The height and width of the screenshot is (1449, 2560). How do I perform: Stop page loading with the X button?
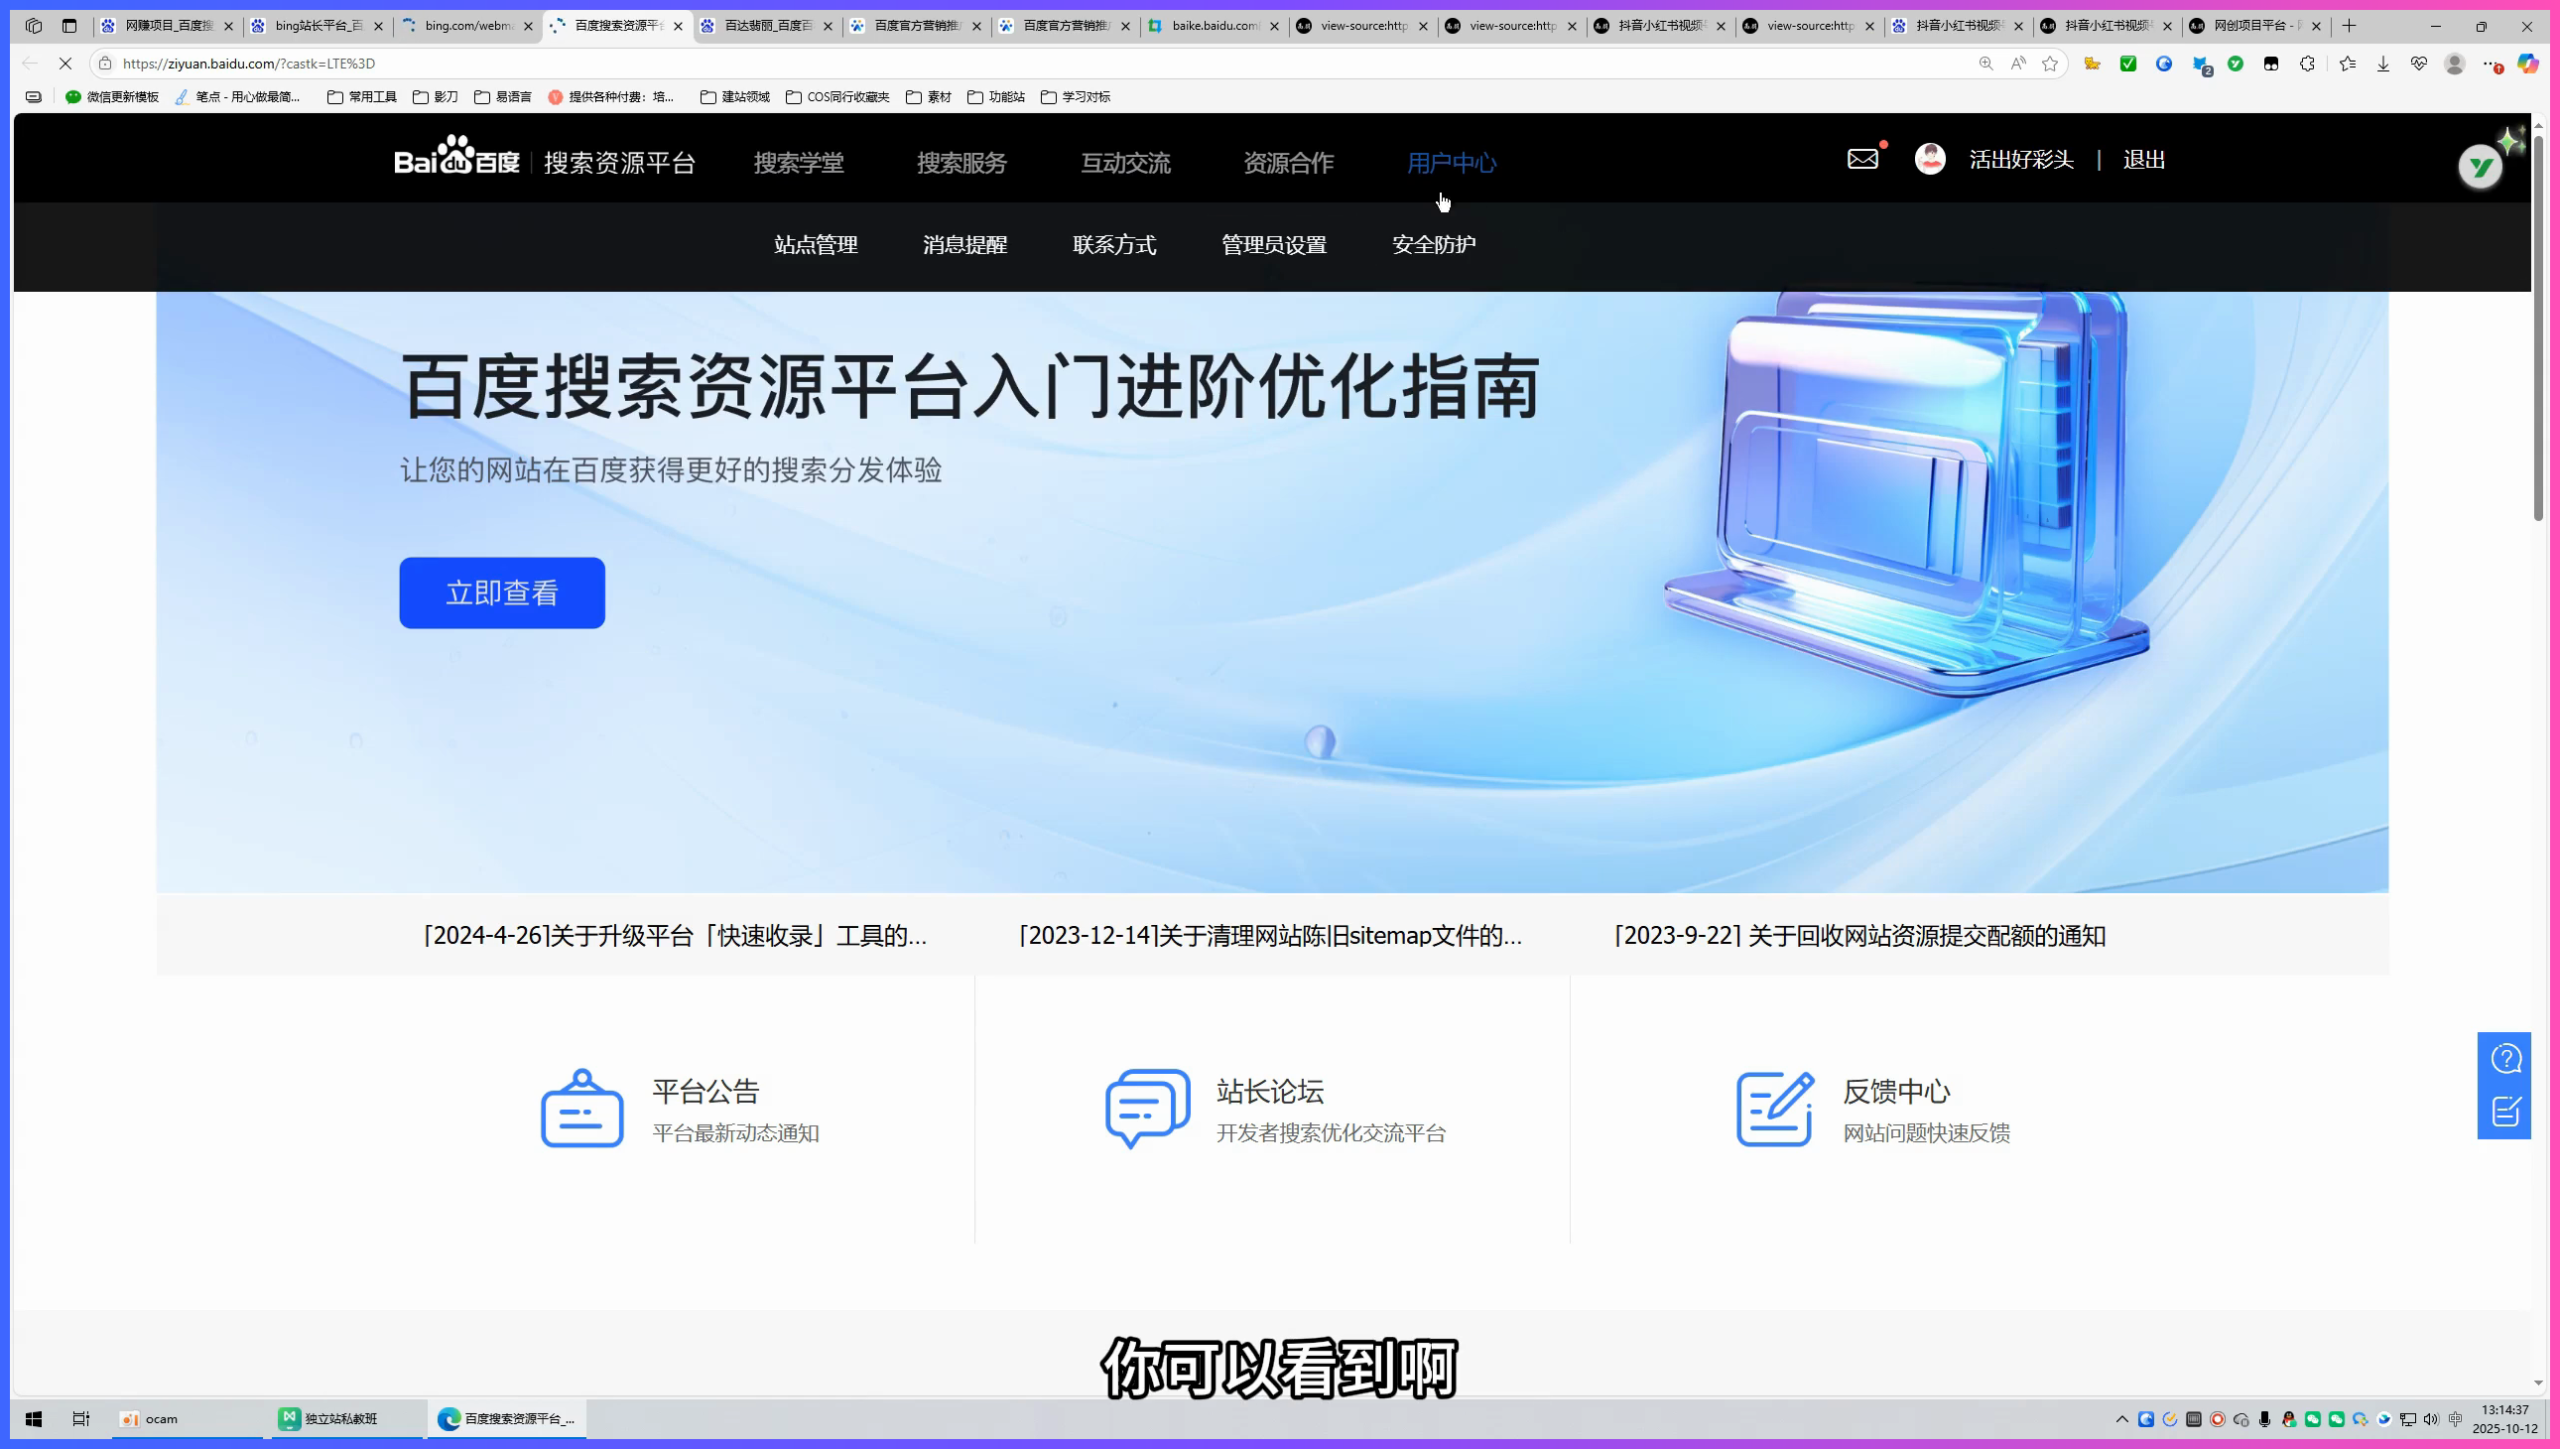[65, 63]
